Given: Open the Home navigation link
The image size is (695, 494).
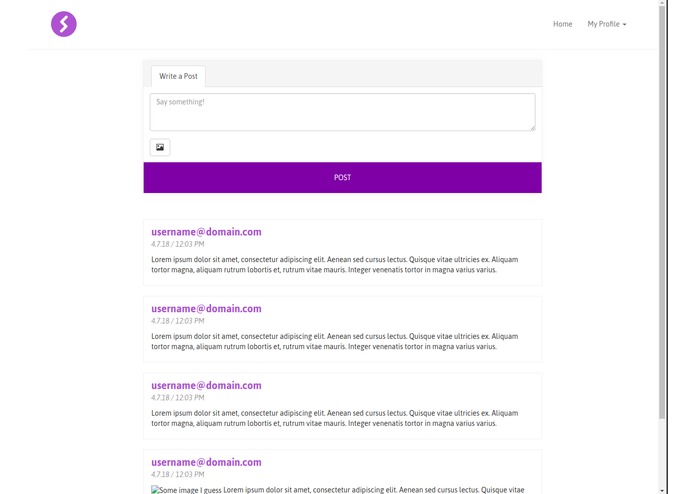Looking at the screenshot, I should click(562, 24).
